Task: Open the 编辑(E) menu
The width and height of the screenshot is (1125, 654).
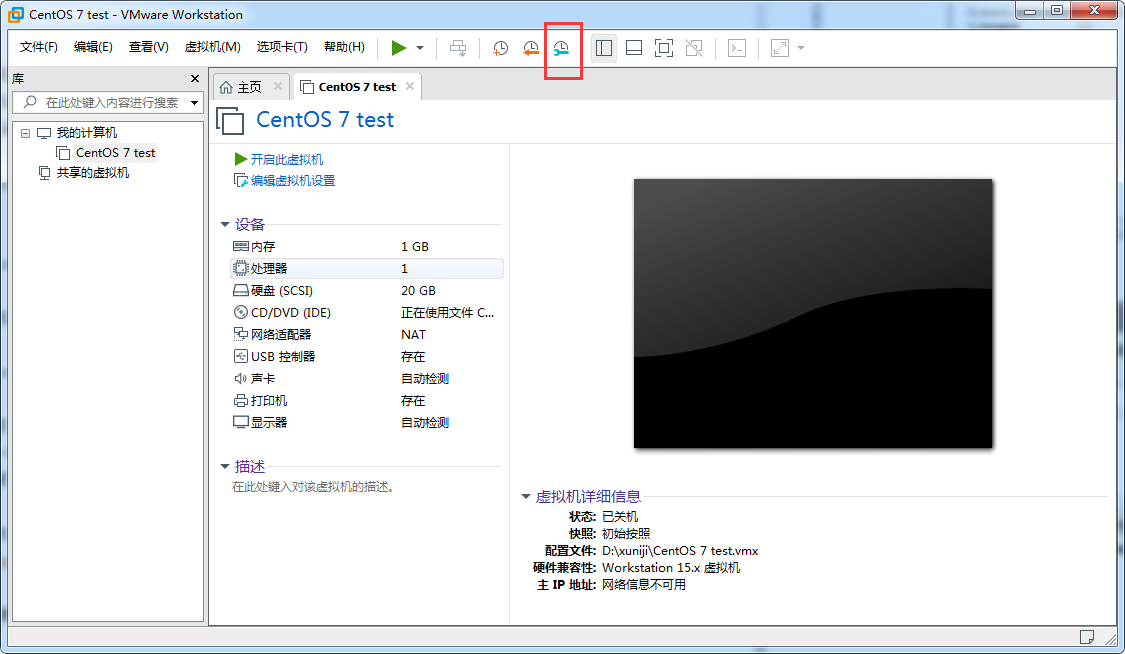Action: (x=93, y=47)
